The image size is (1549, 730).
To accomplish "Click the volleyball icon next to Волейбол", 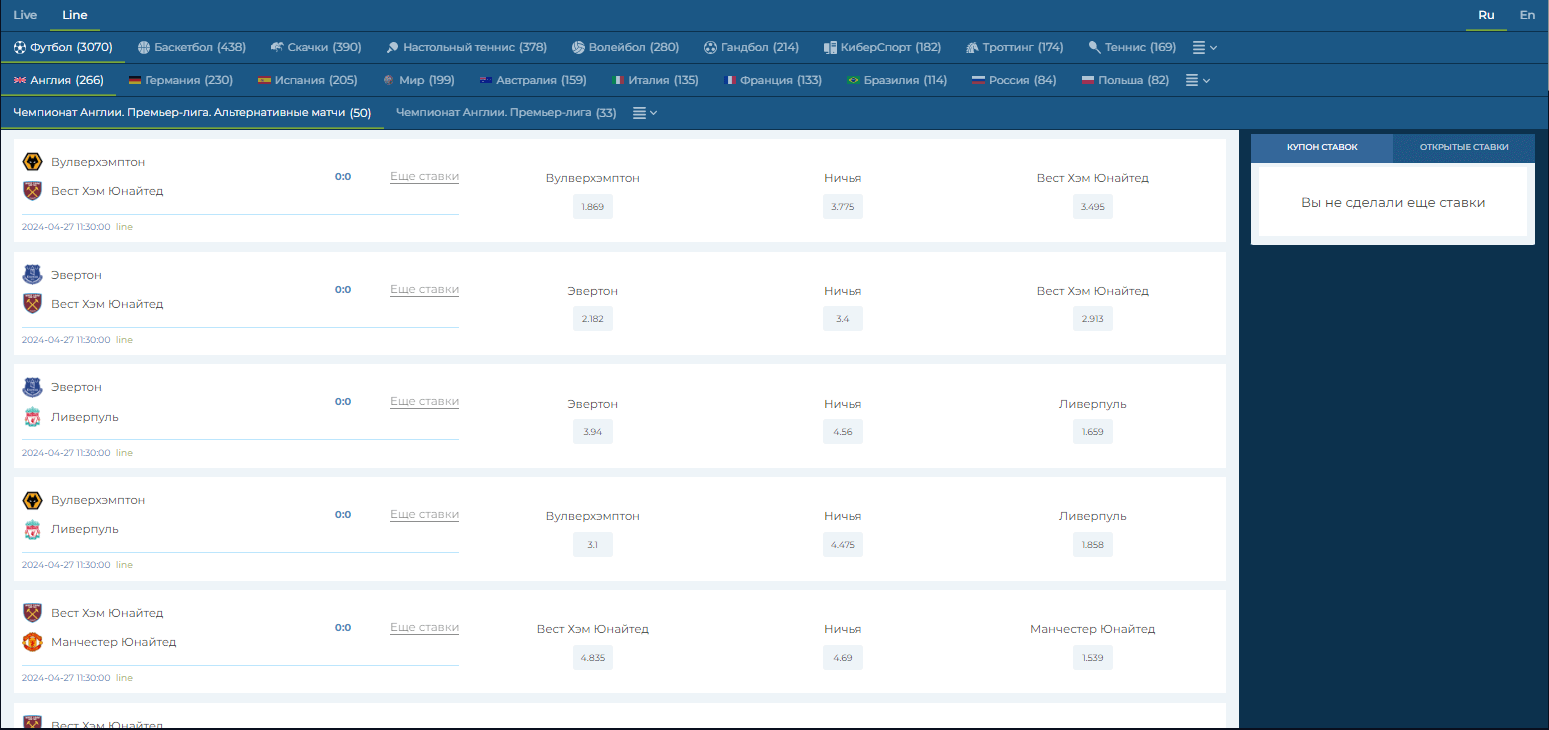I will [x=578, y=47].
